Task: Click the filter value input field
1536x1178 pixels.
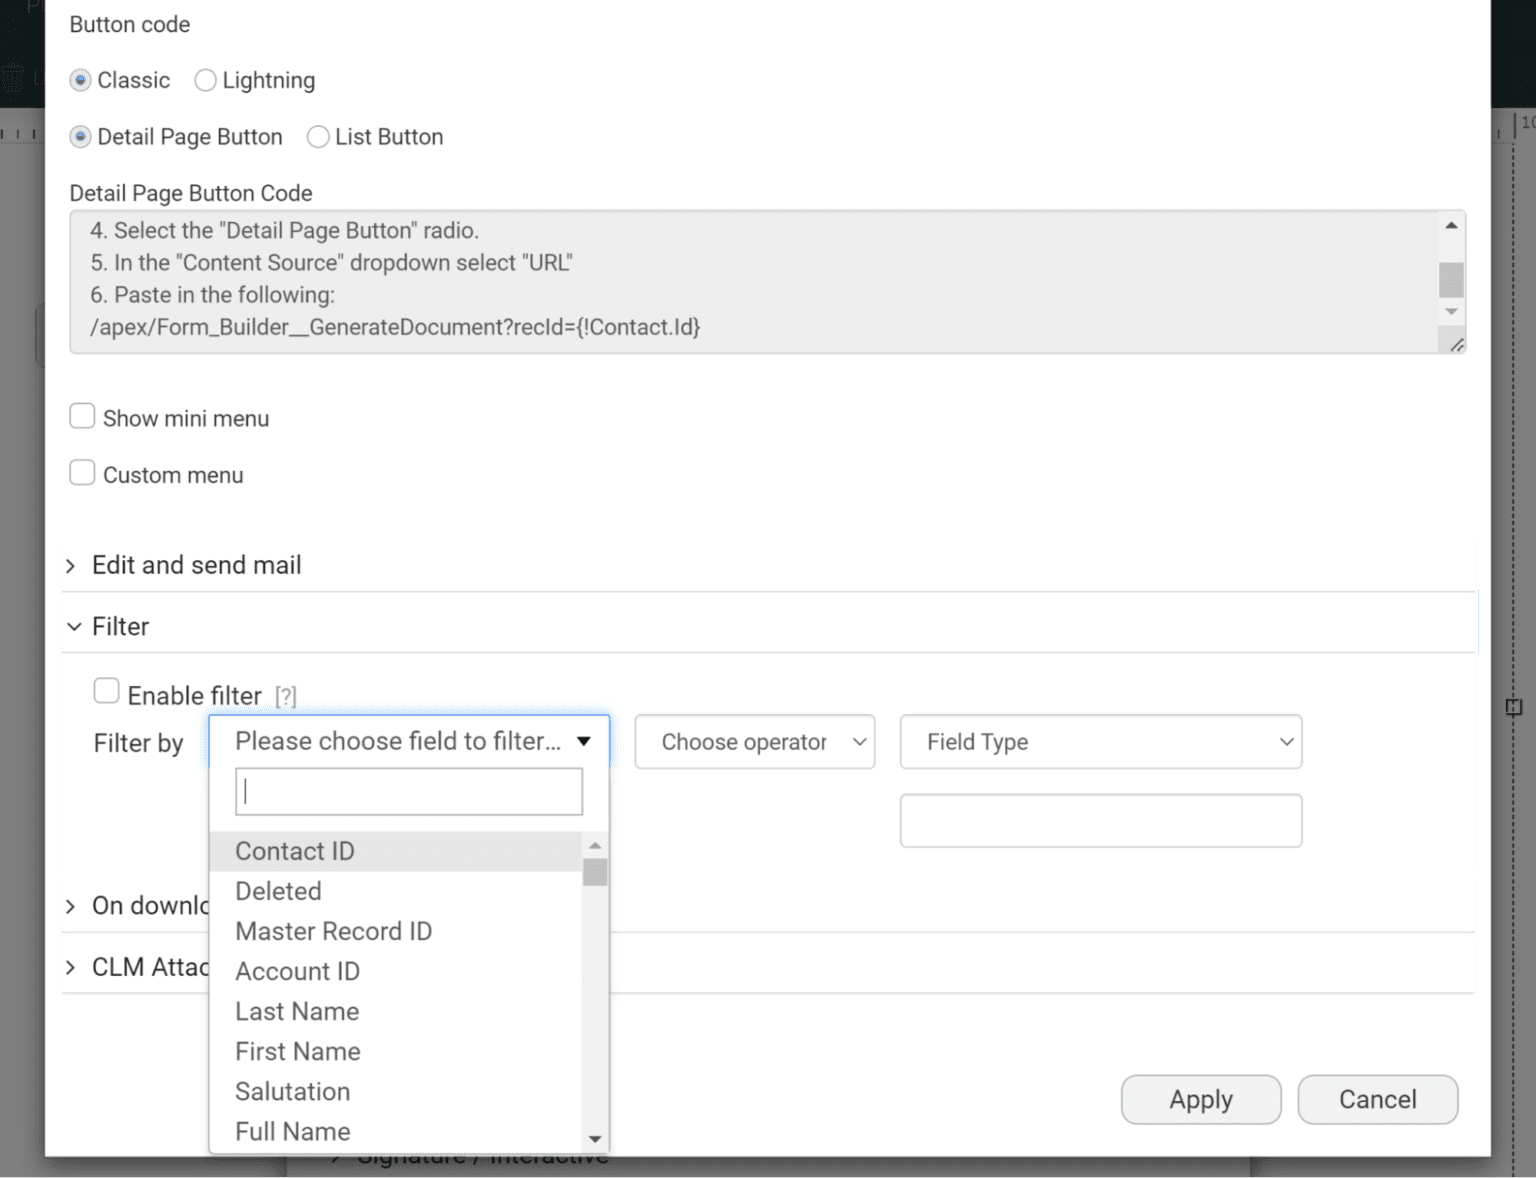Action: tap(1101, 821)
